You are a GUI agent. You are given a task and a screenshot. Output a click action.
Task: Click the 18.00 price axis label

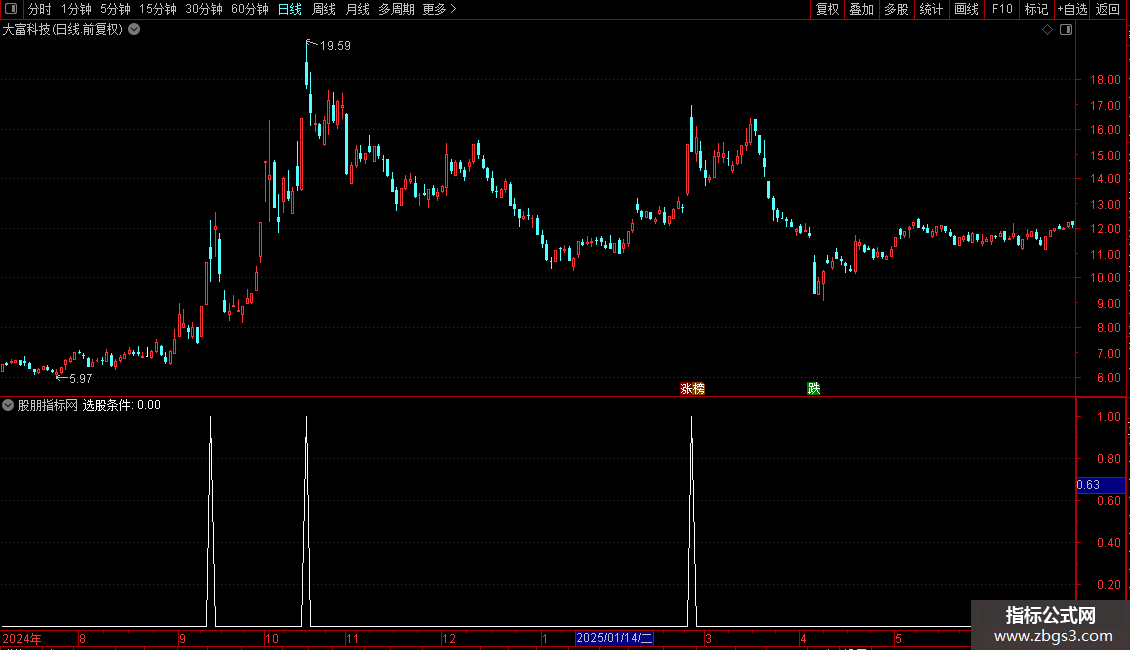[1105, 80]
